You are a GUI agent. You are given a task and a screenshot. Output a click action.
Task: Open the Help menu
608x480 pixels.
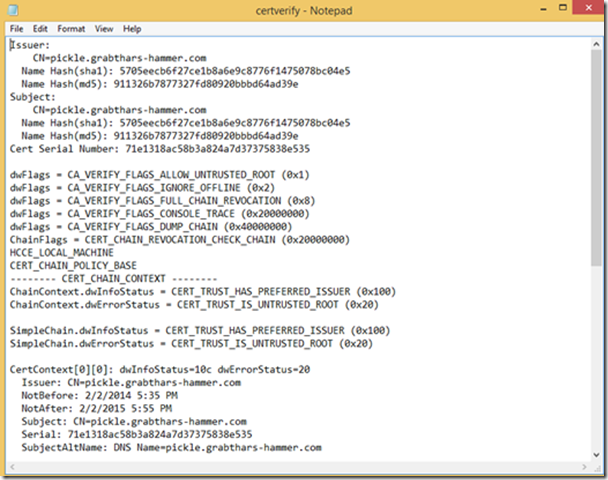point(132,29)
